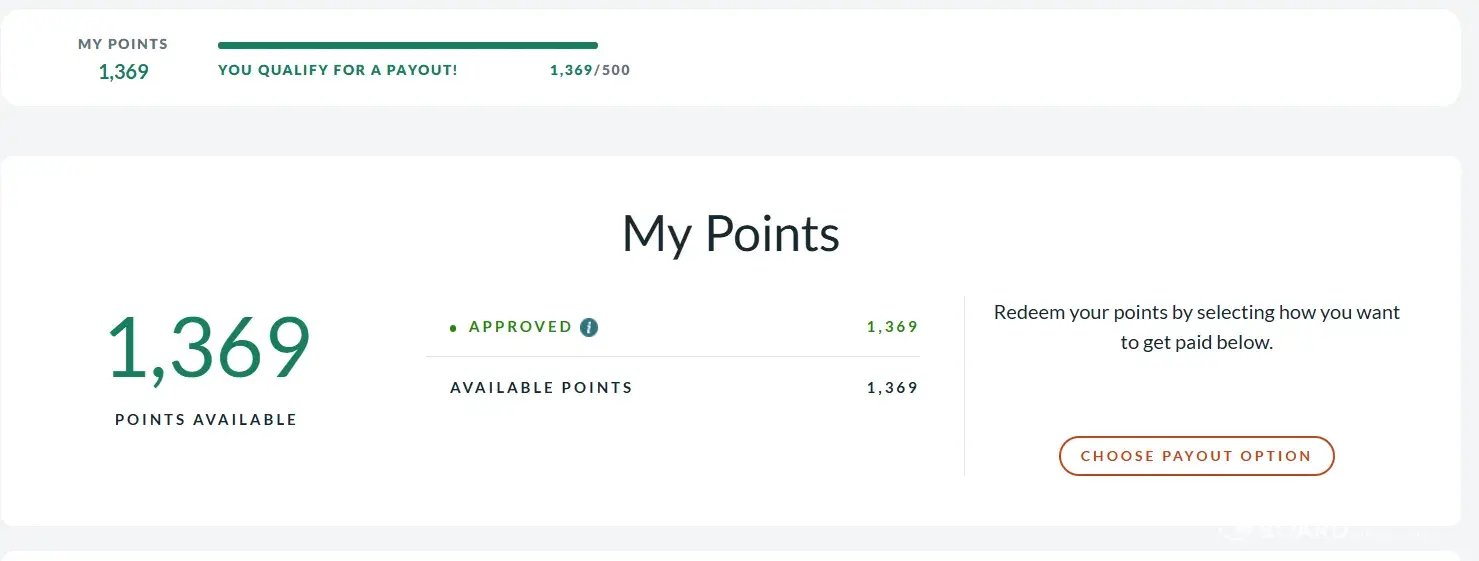This screenshot has height=561, width=1479.
Task: Click the large My Points heading
Action: tap(730, 233)
